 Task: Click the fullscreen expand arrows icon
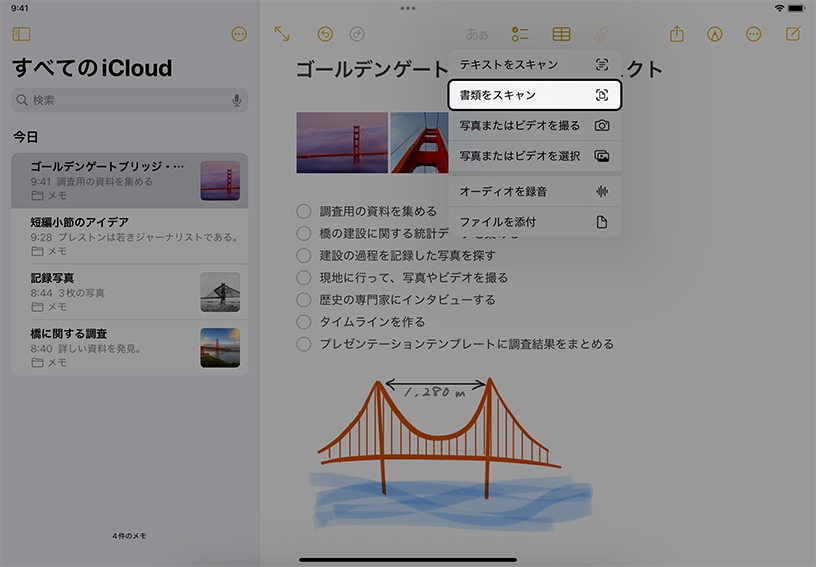282,34
